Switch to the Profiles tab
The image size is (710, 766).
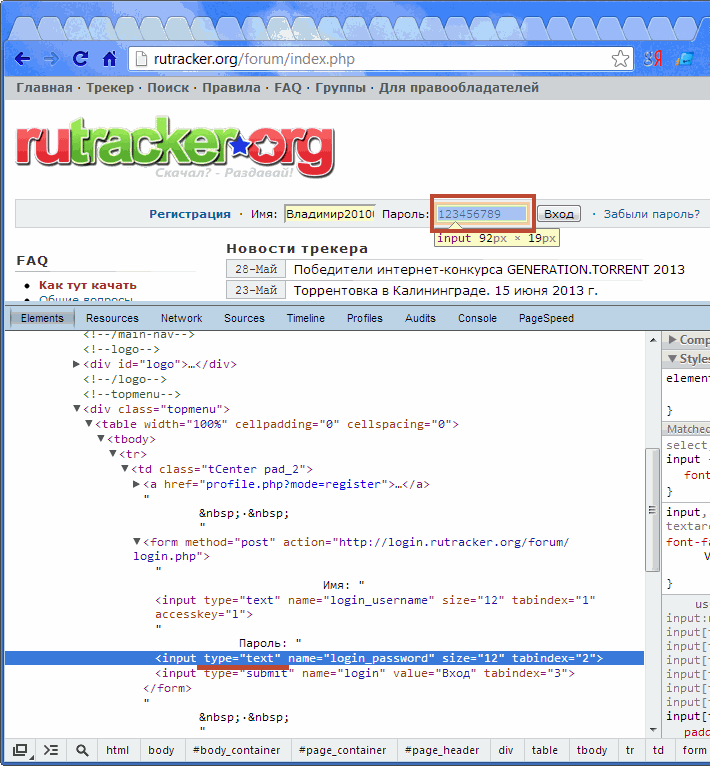(x=365, y=318)
